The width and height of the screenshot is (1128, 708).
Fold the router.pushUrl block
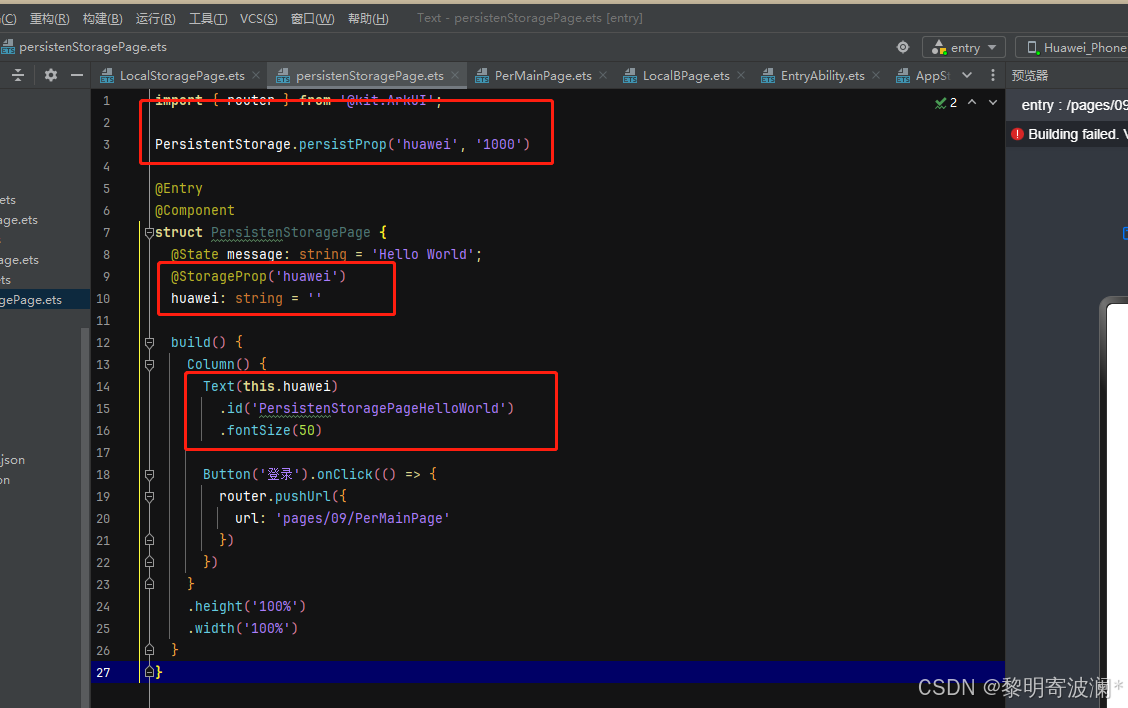(149, 496)
